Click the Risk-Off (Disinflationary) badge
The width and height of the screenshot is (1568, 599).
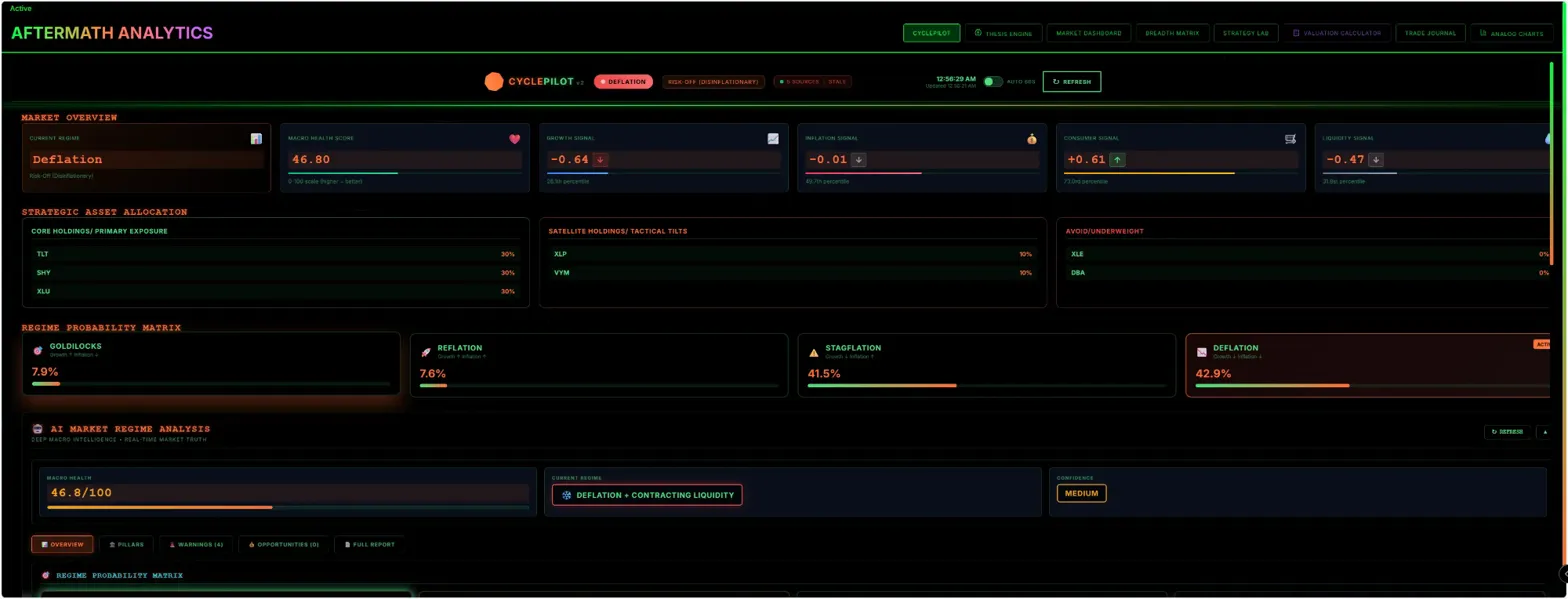tap(713, 82)
